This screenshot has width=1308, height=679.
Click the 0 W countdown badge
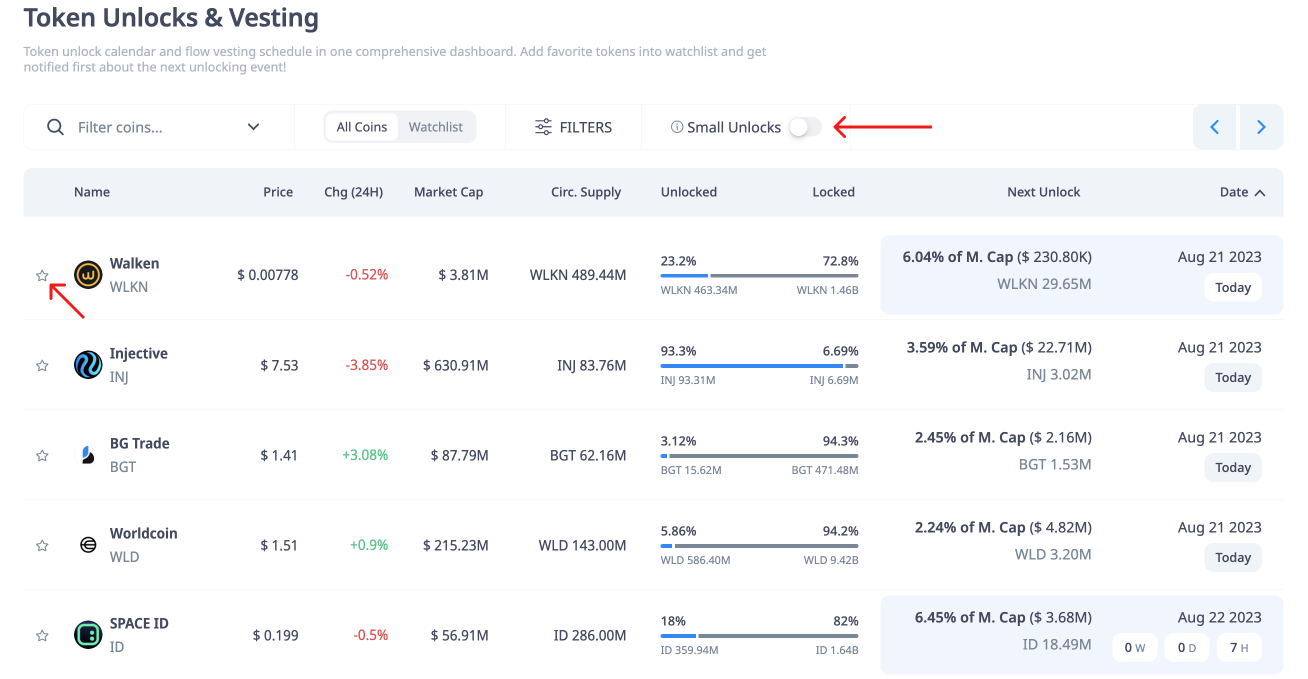point(1135,647)
